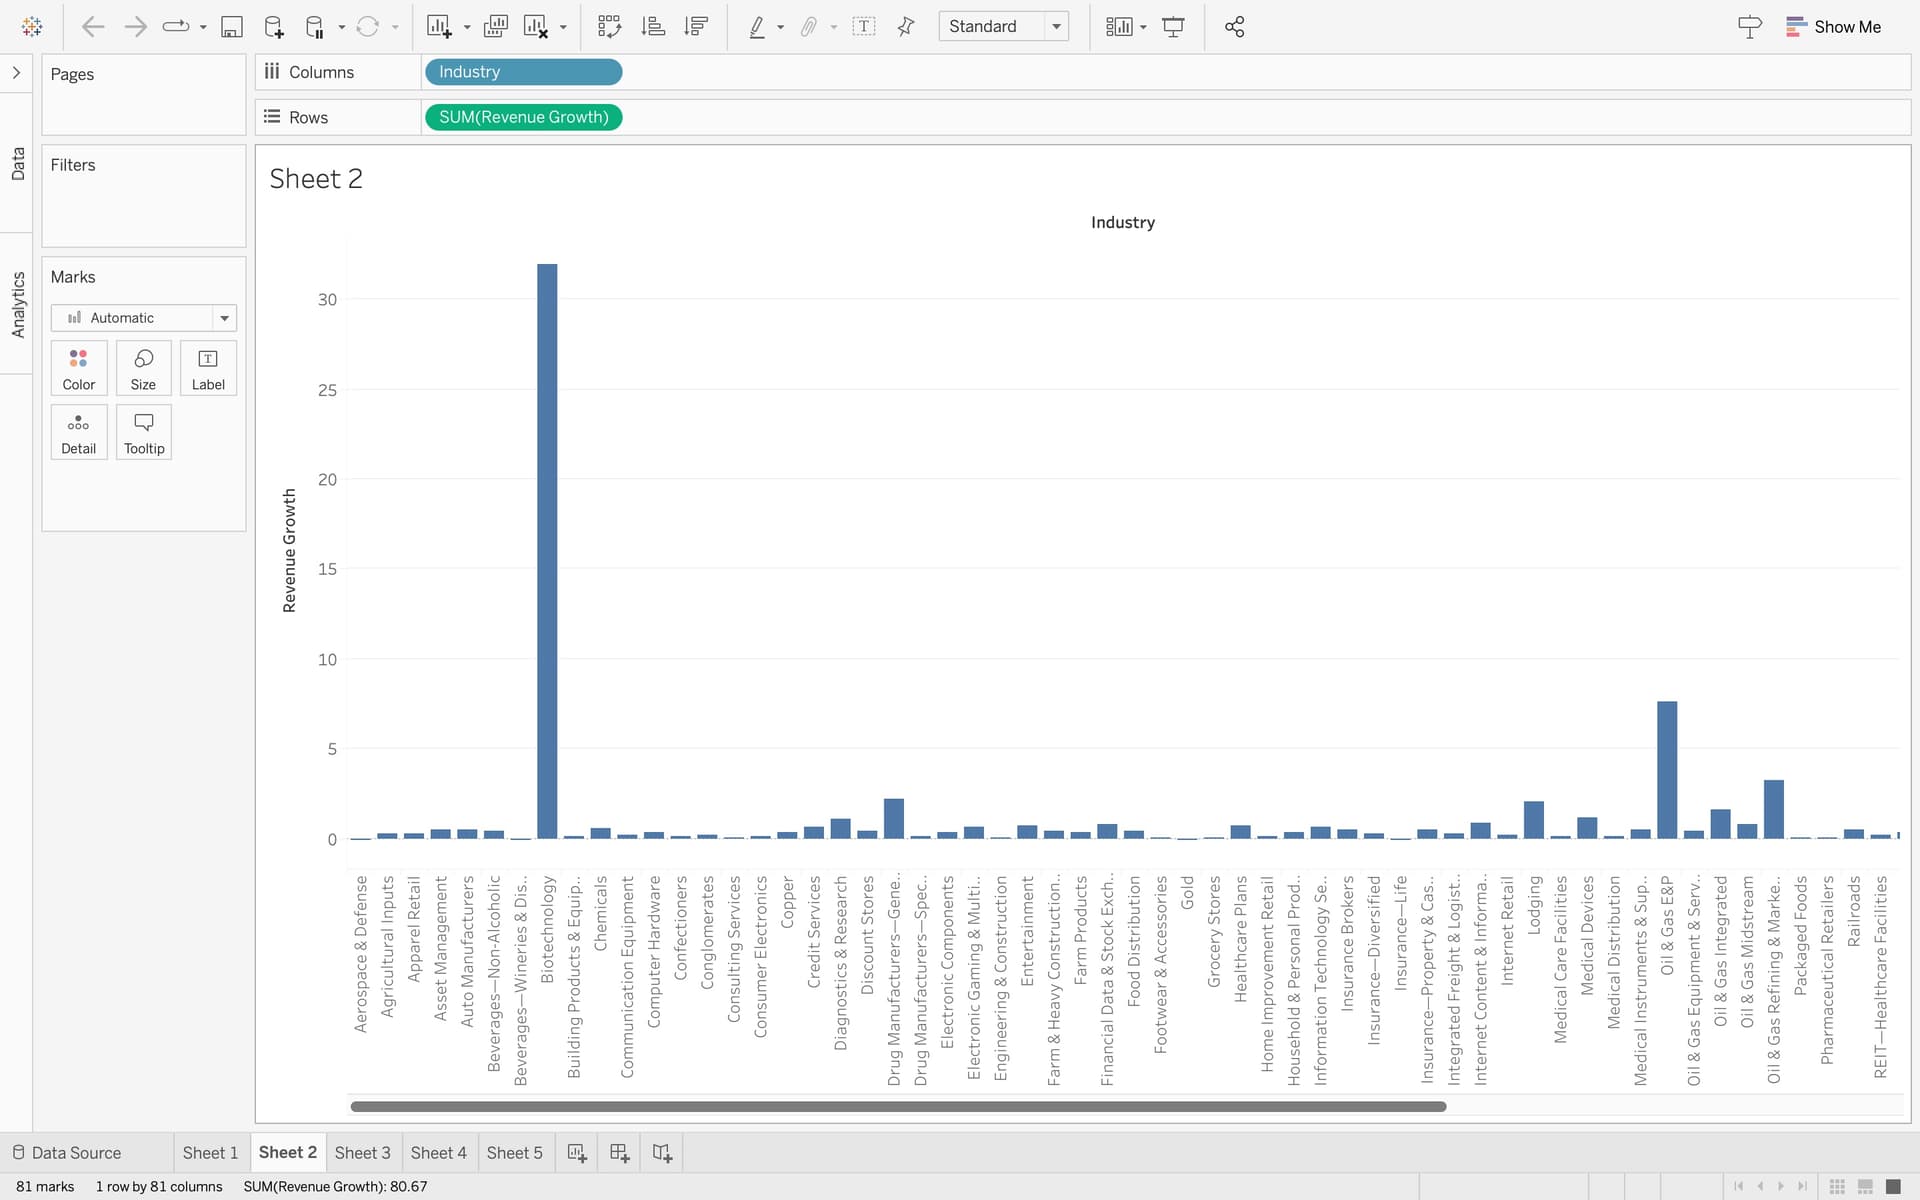Toggle Show Me panel
1920x1200 pixels.
(x=1833, y=27)
